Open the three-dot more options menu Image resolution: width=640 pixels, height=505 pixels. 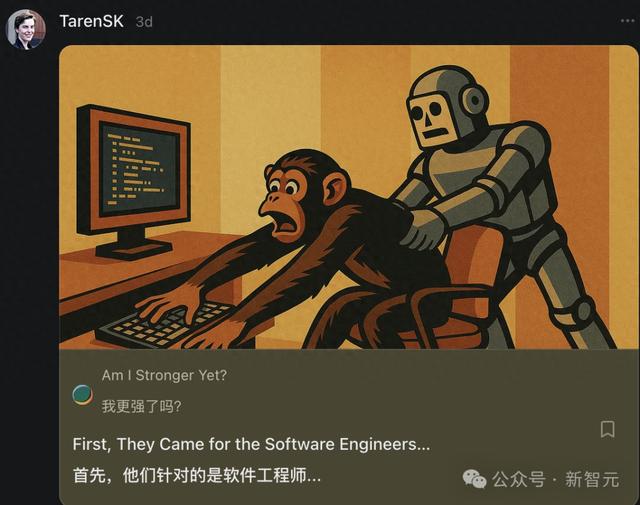pyautogui.click(x=627, y=21)
